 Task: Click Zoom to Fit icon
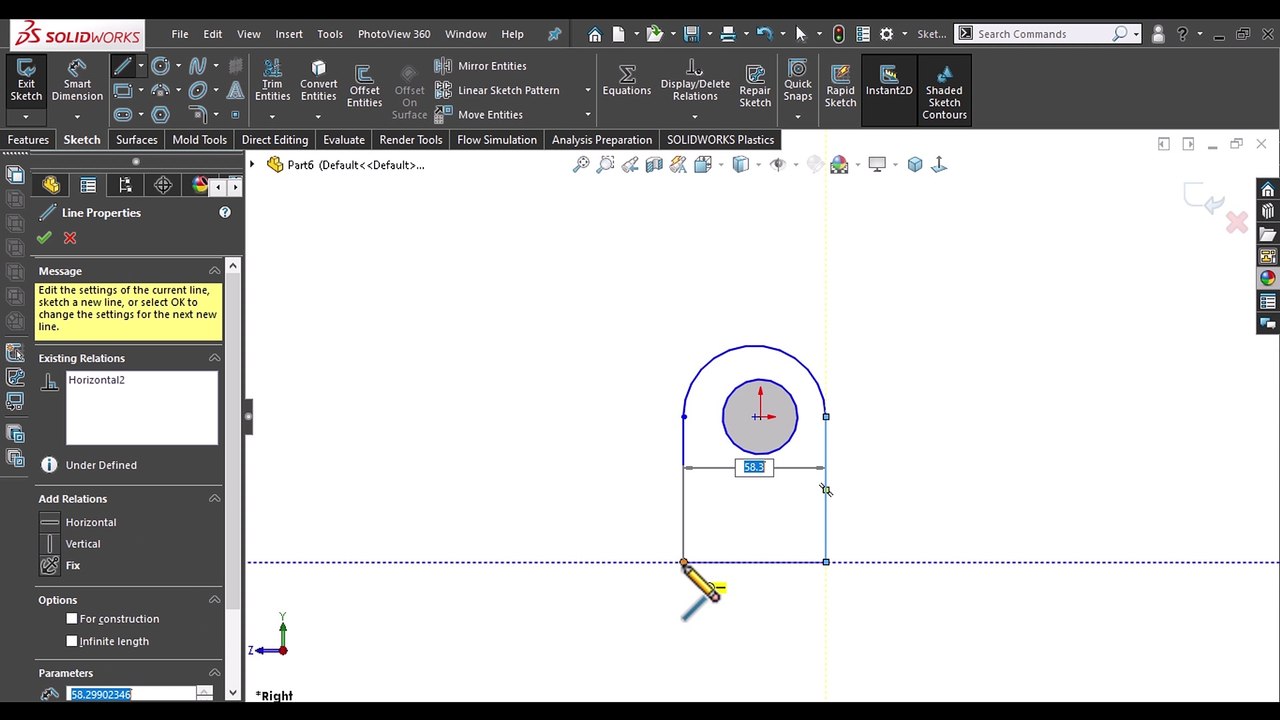pos(581,165)
